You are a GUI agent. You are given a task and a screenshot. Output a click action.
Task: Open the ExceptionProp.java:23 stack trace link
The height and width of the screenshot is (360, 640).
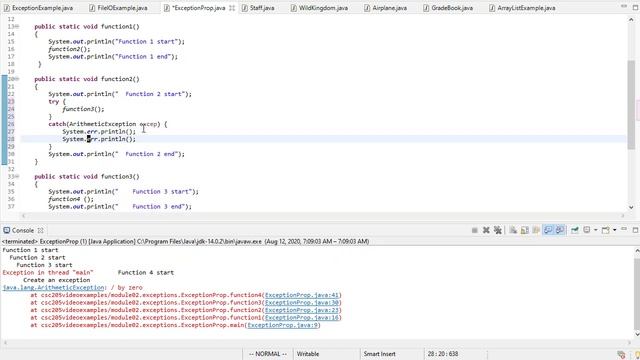(x=302, y=310)
